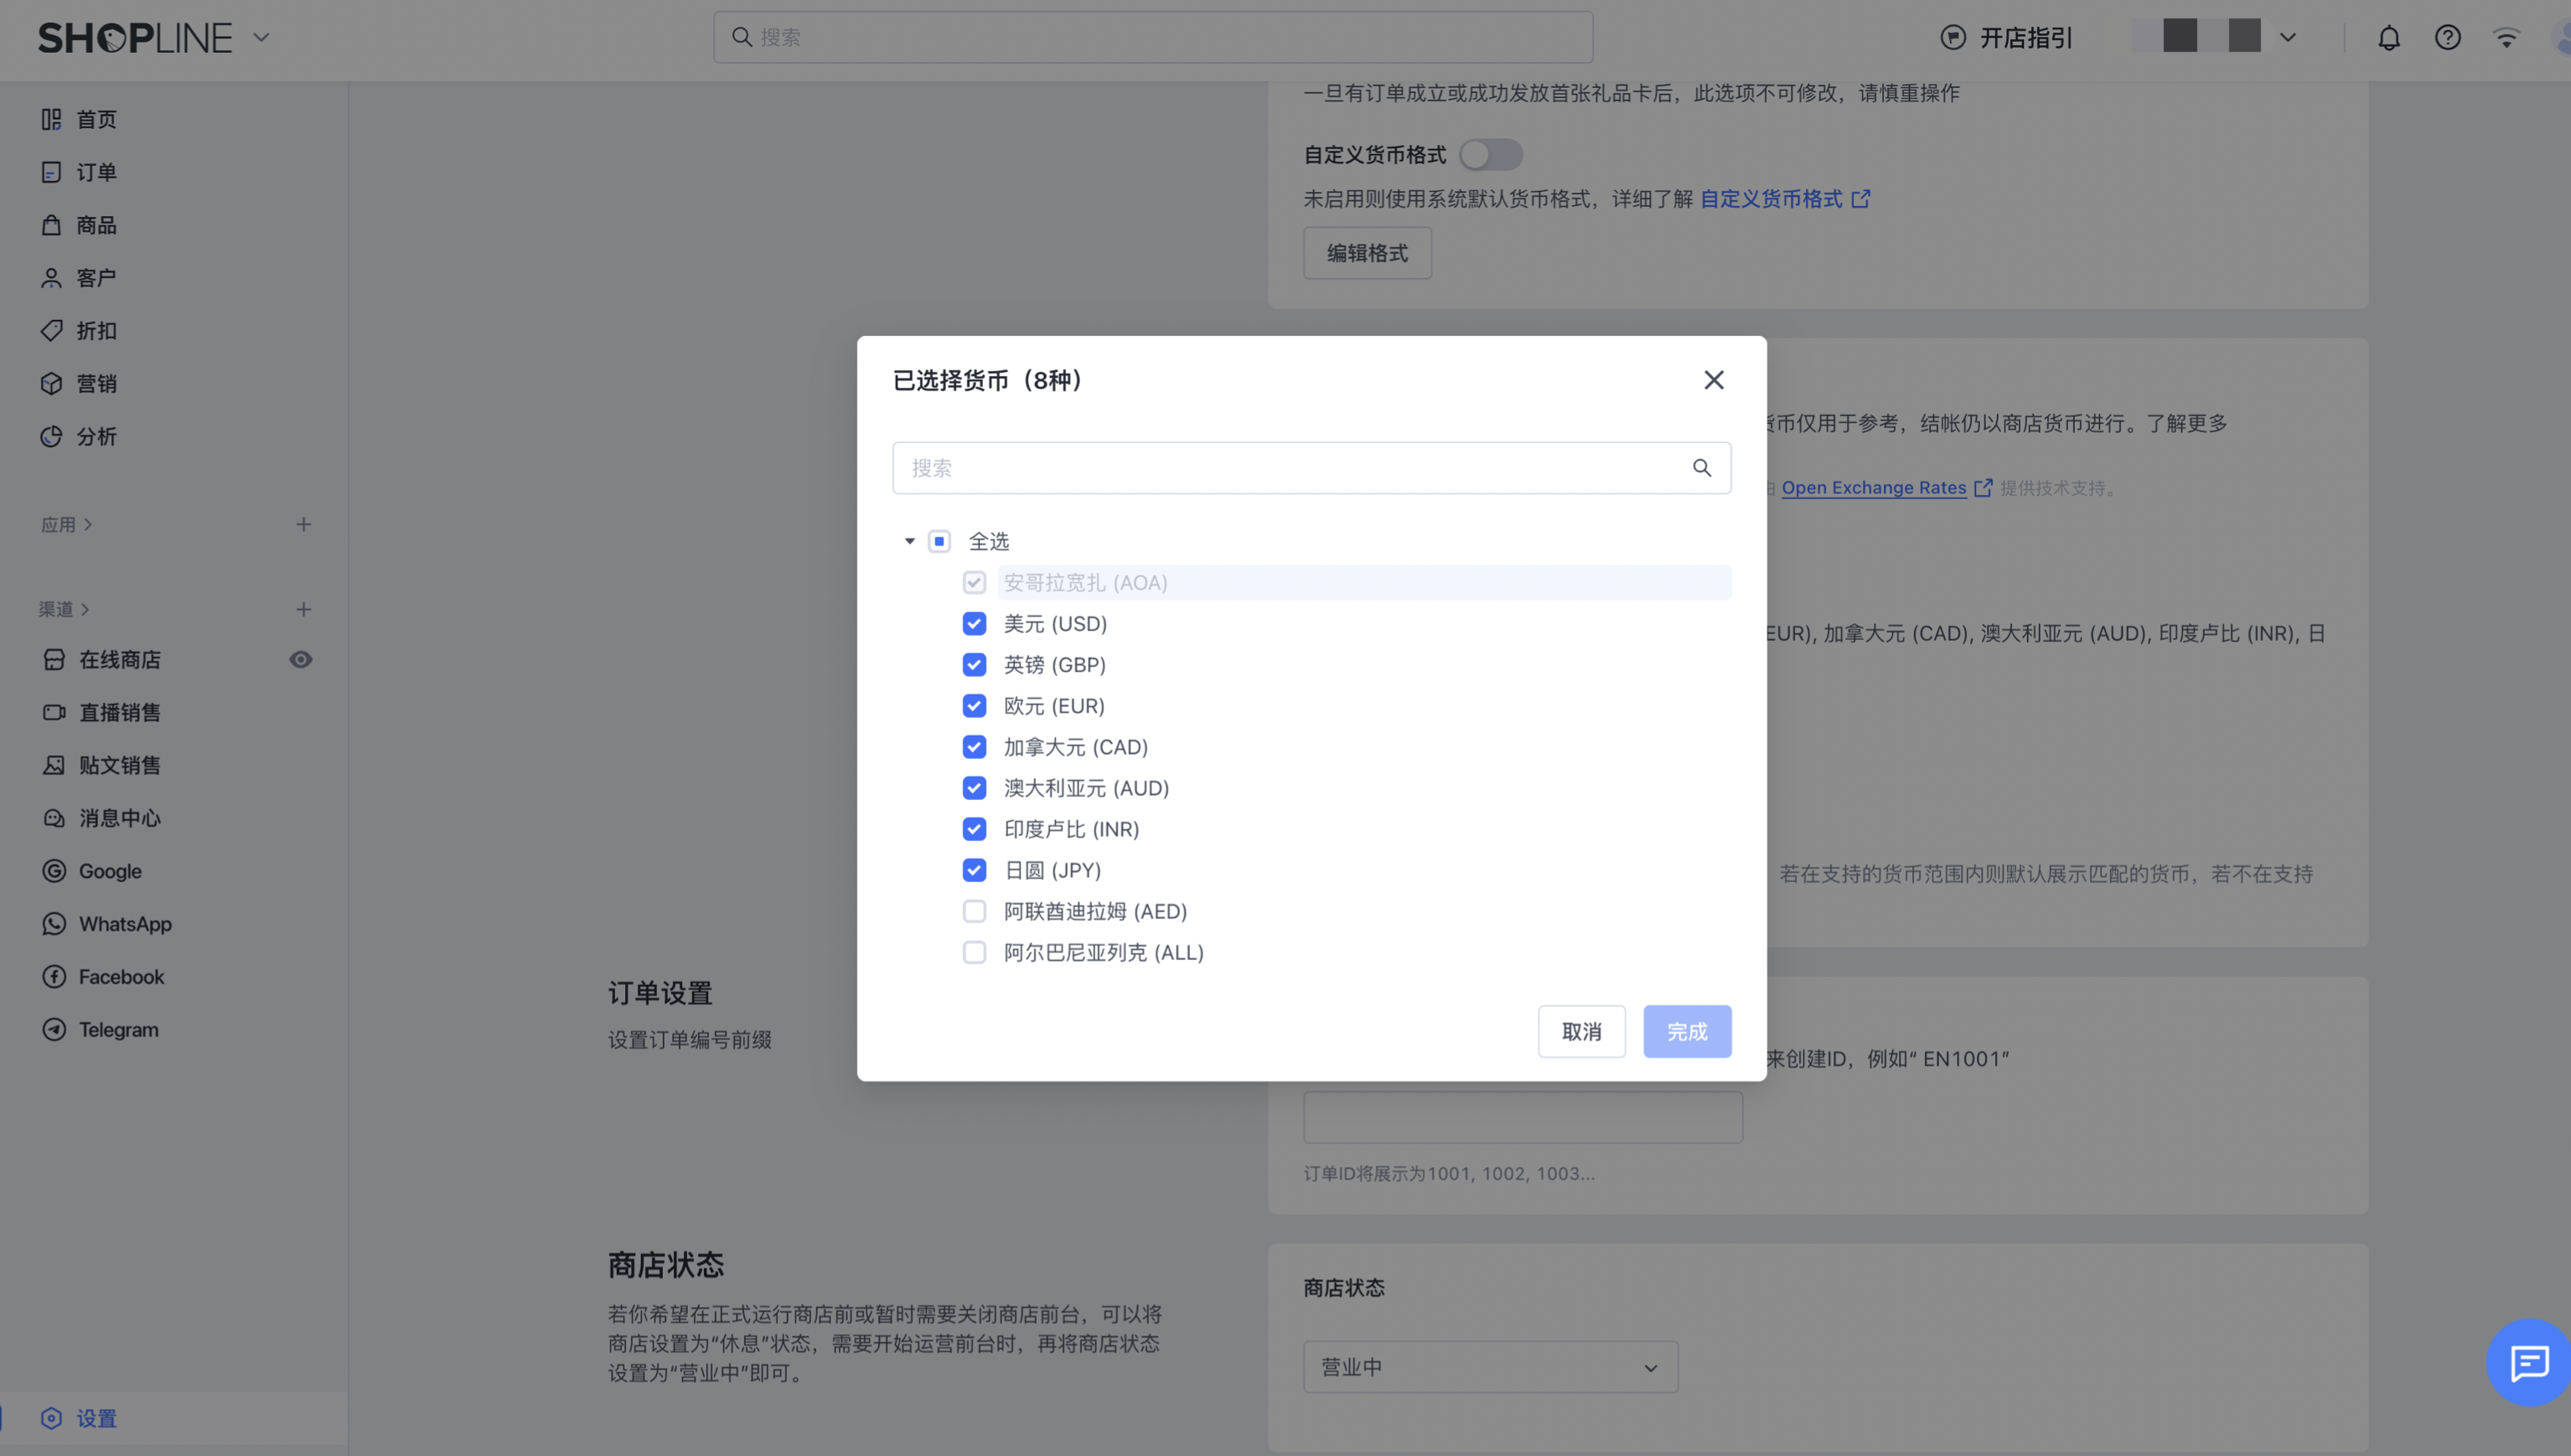Open live chat support bubble
Image resolution: width=2571 pixels, height=1456 pixels.
tap(2528, 1362)
